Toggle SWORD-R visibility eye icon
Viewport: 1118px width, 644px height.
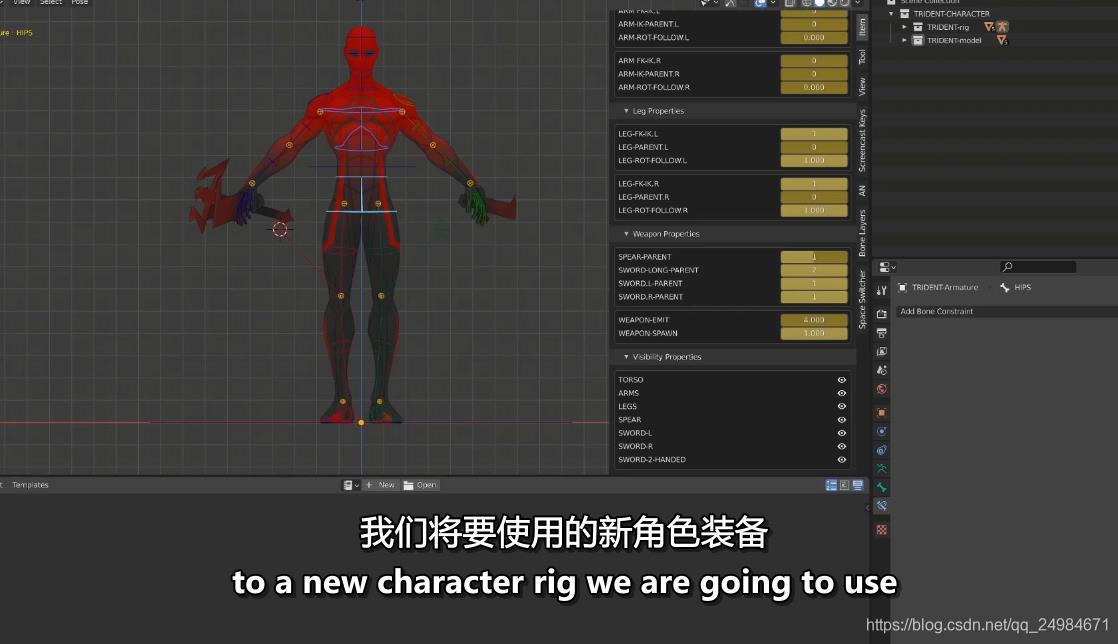point(841,446)
